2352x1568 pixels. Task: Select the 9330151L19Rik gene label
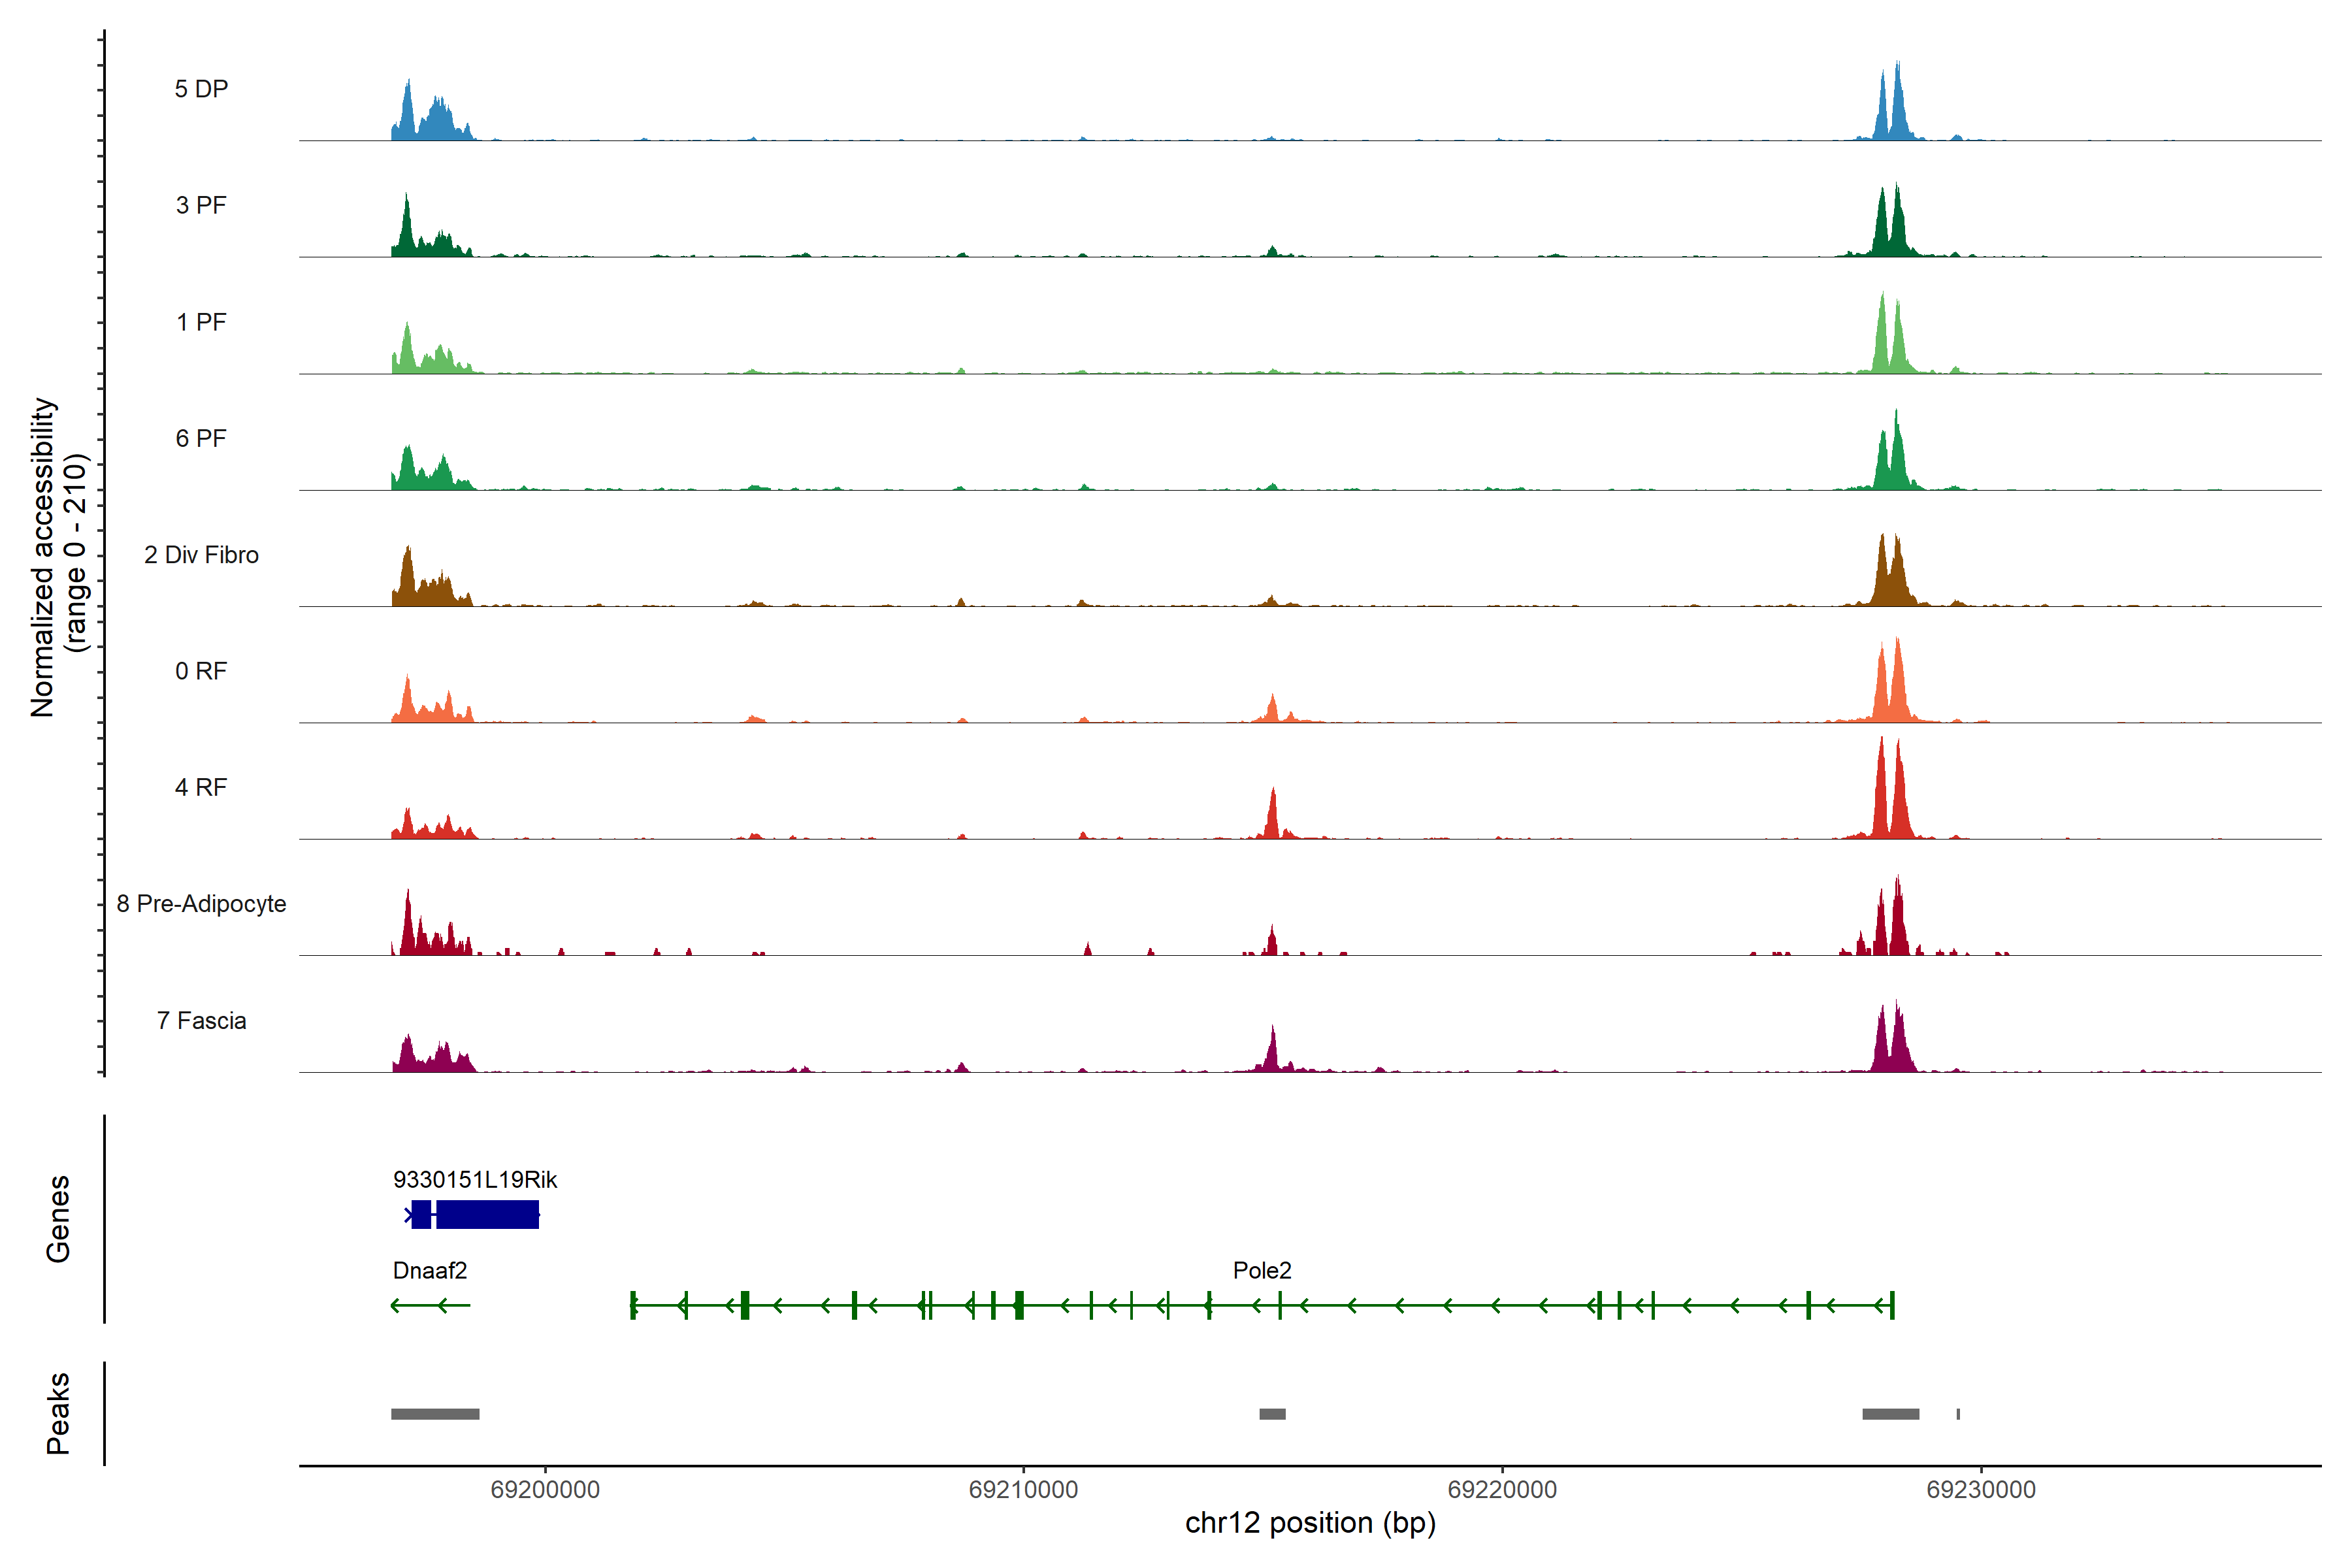click(x=475, y=1180)
